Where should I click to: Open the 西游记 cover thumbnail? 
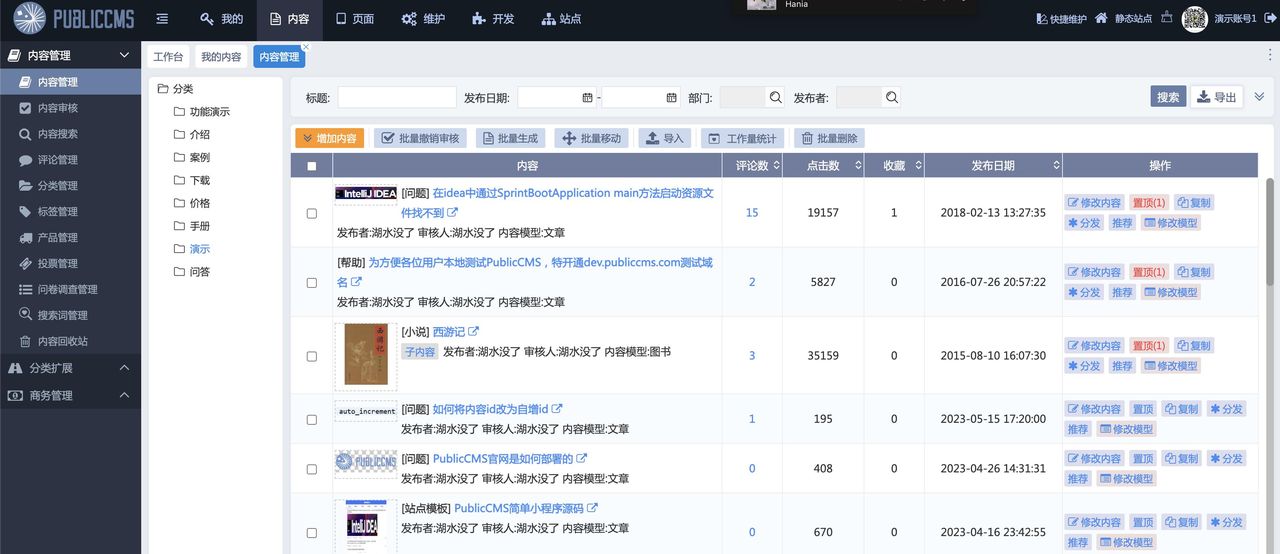pos(365,354)
